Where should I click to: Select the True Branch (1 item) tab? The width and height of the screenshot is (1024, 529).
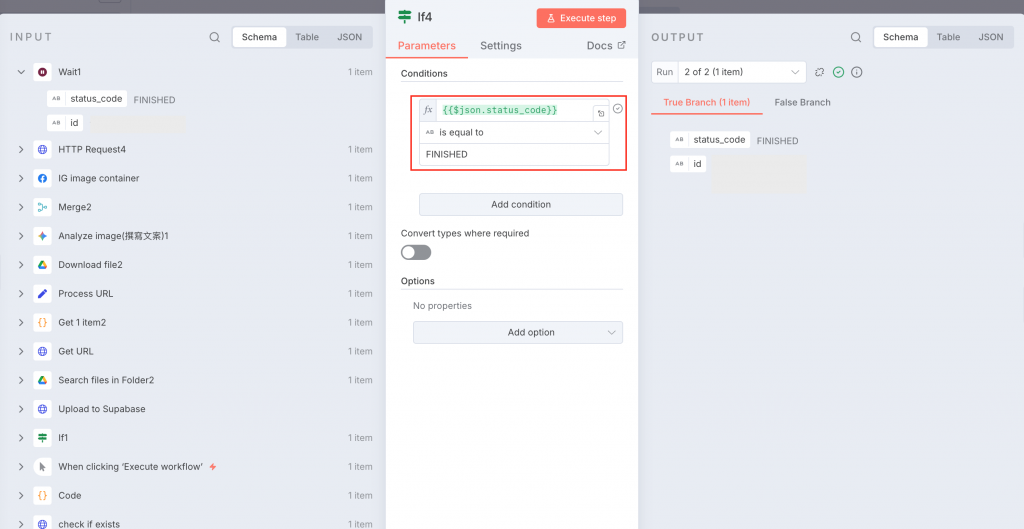click(x=707, y=103)
